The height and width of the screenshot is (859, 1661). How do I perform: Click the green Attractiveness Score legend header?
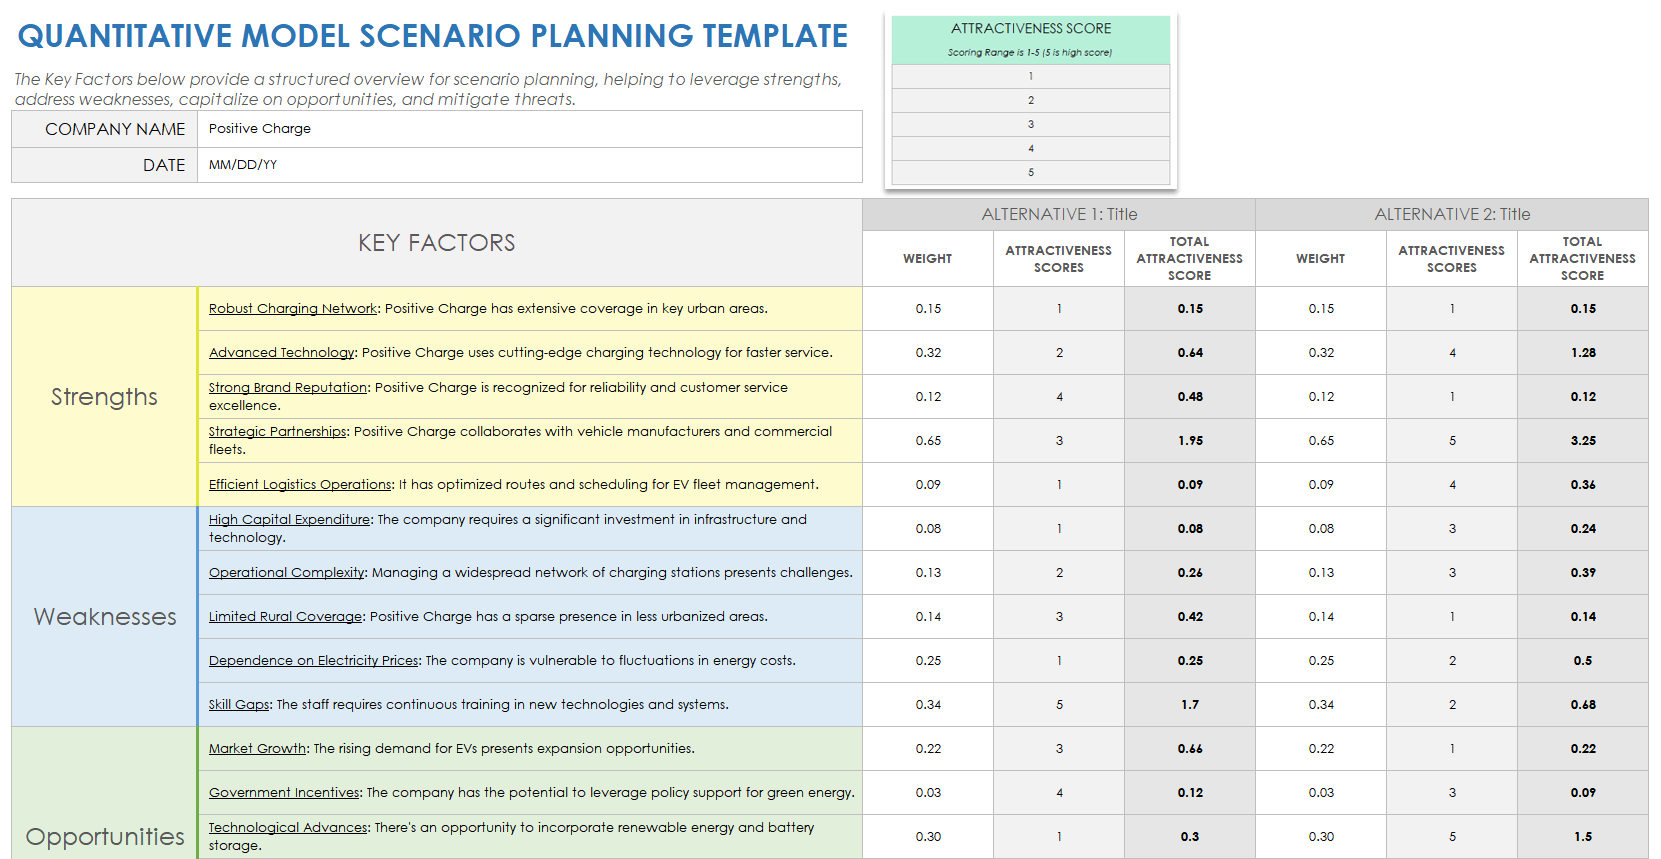[1030, 40]
